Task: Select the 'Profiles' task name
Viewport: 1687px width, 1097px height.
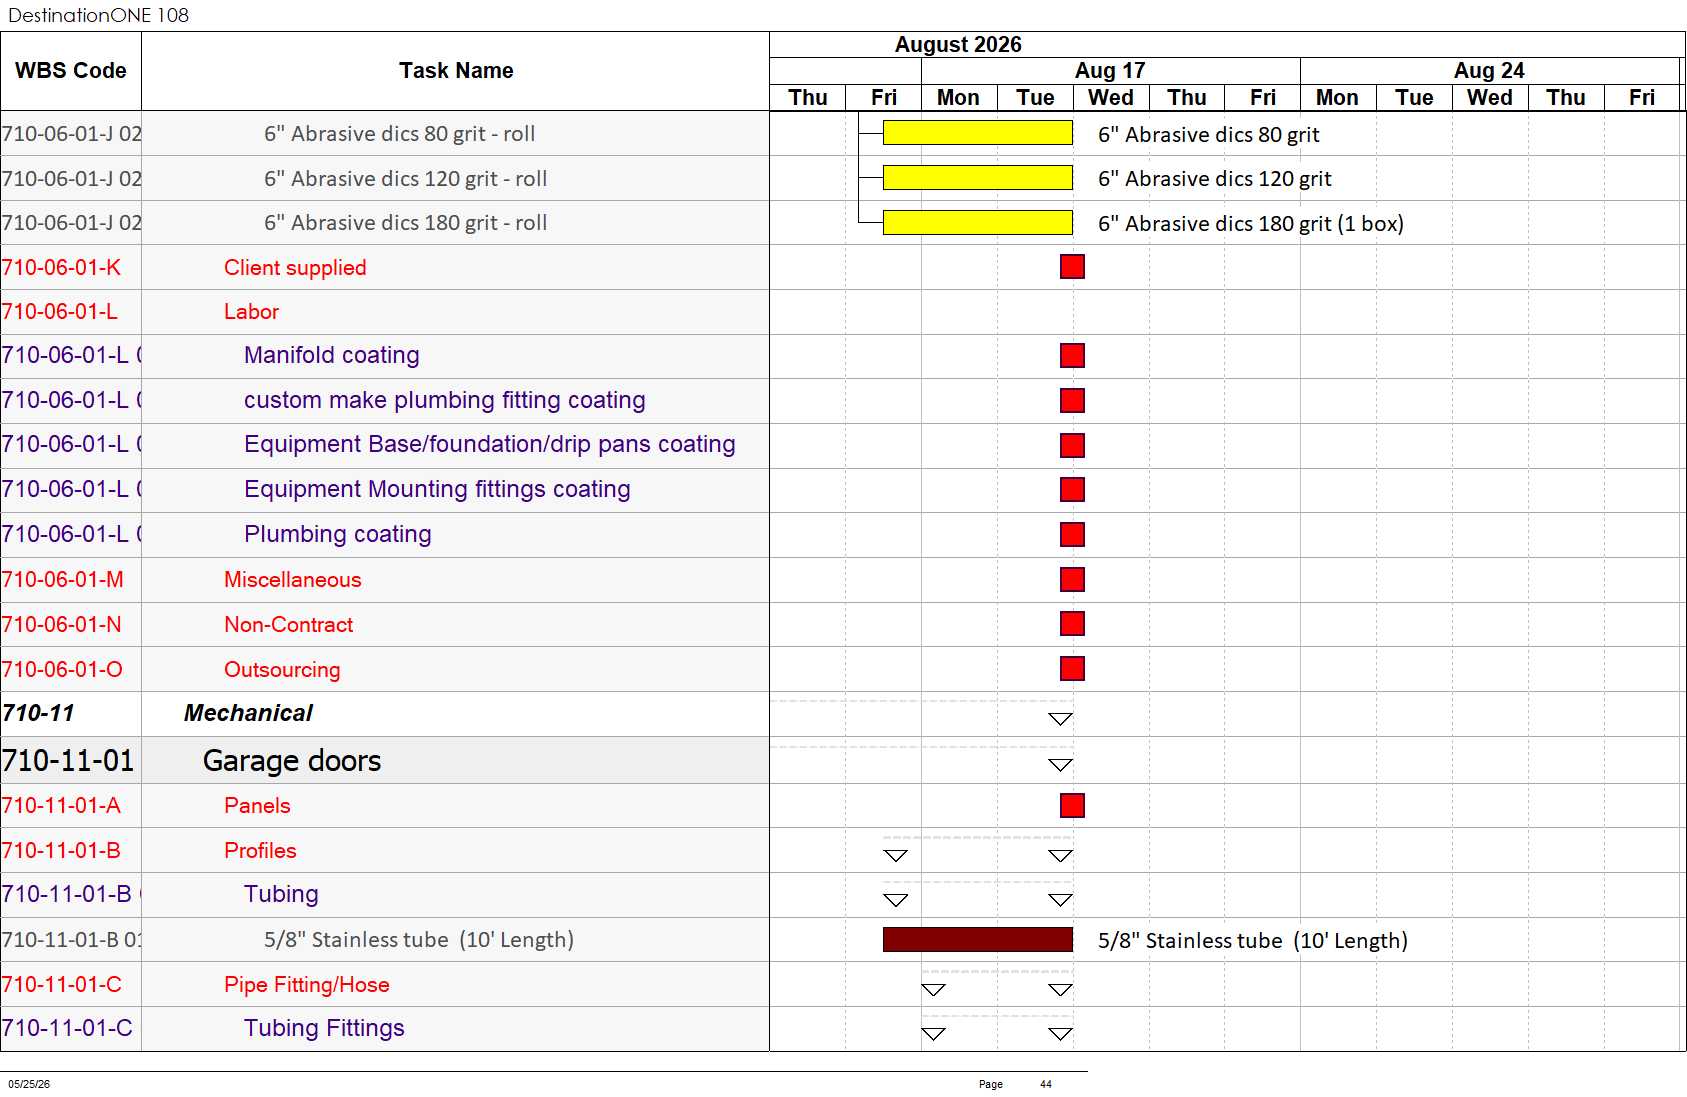Action: (x=260, y=851)
